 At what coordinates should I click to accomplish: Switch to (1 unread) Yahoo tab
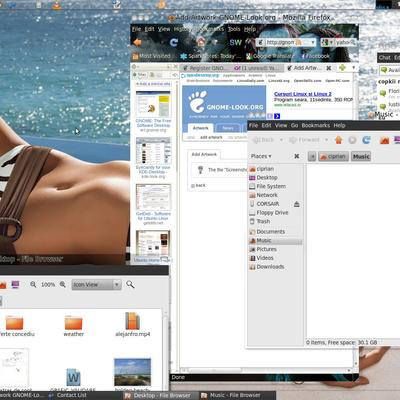point(258,68)
